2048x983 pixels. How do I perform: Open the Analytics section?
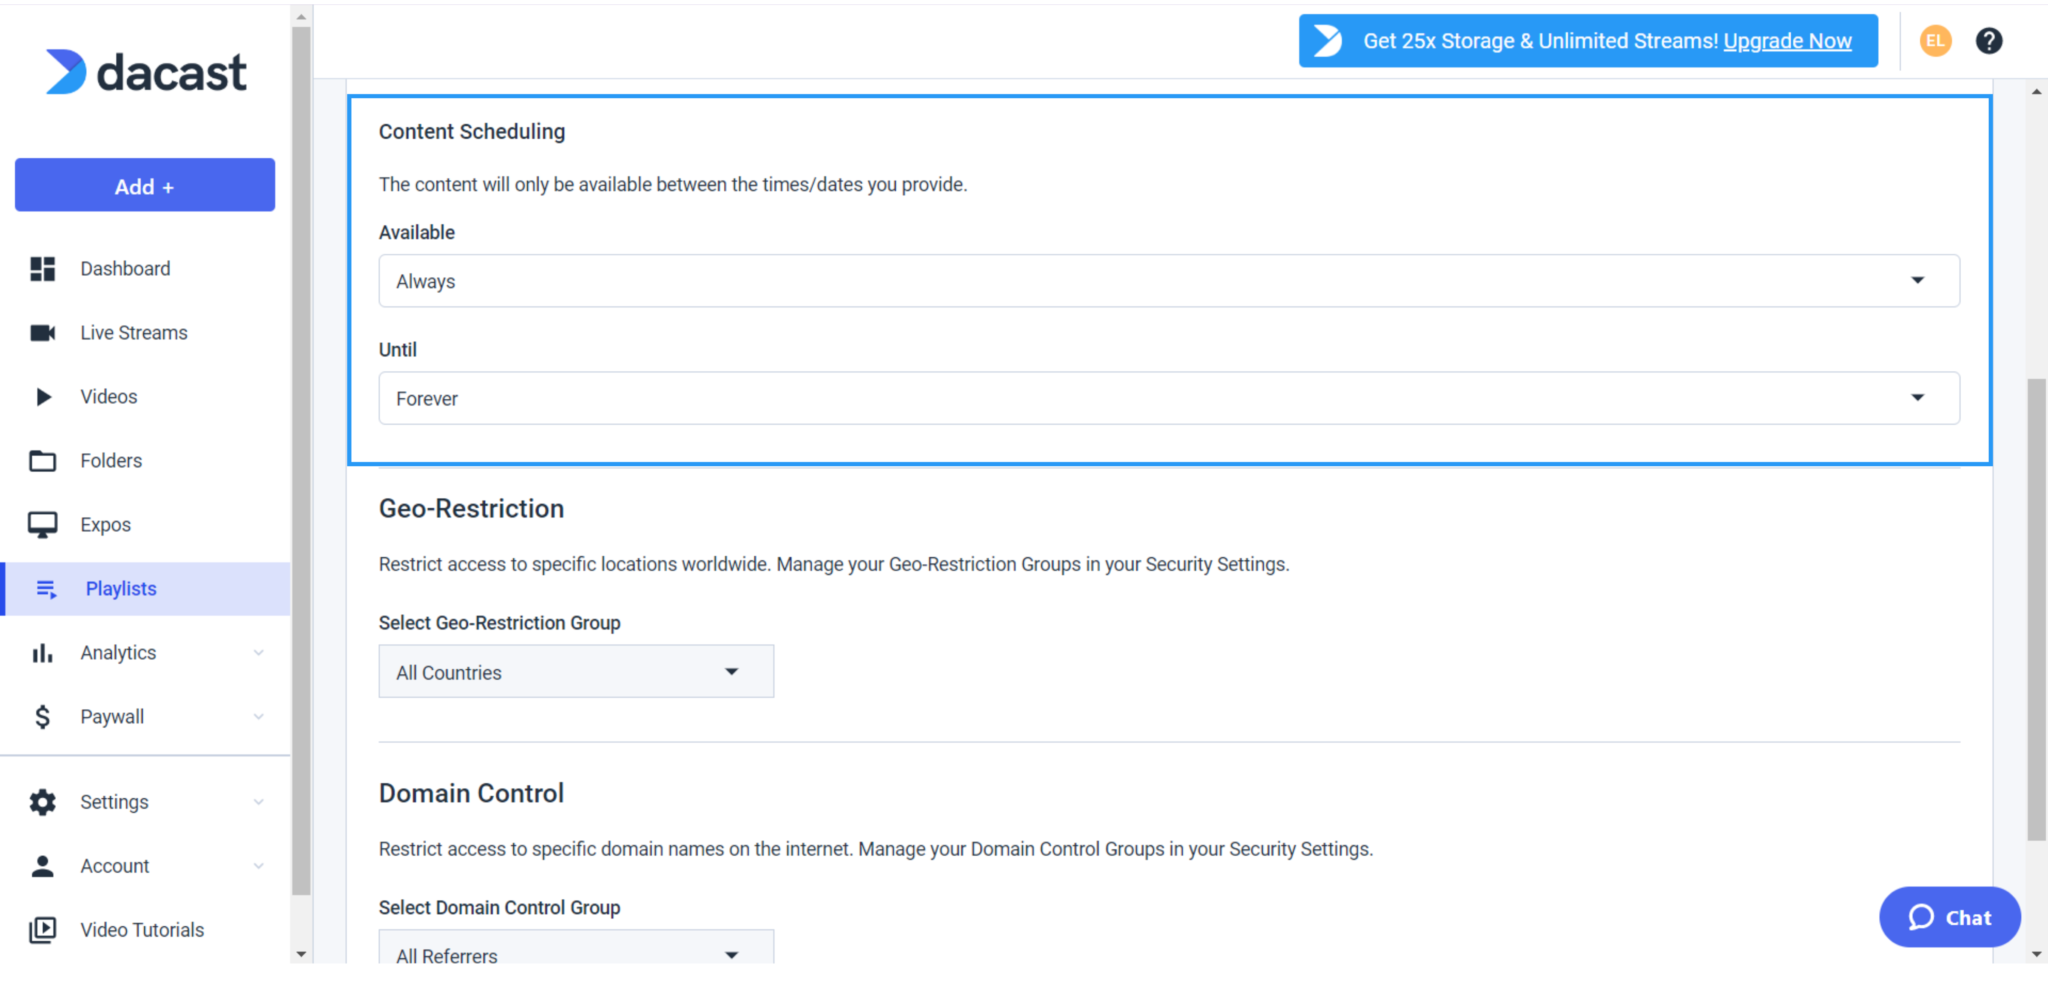[117, 652]
